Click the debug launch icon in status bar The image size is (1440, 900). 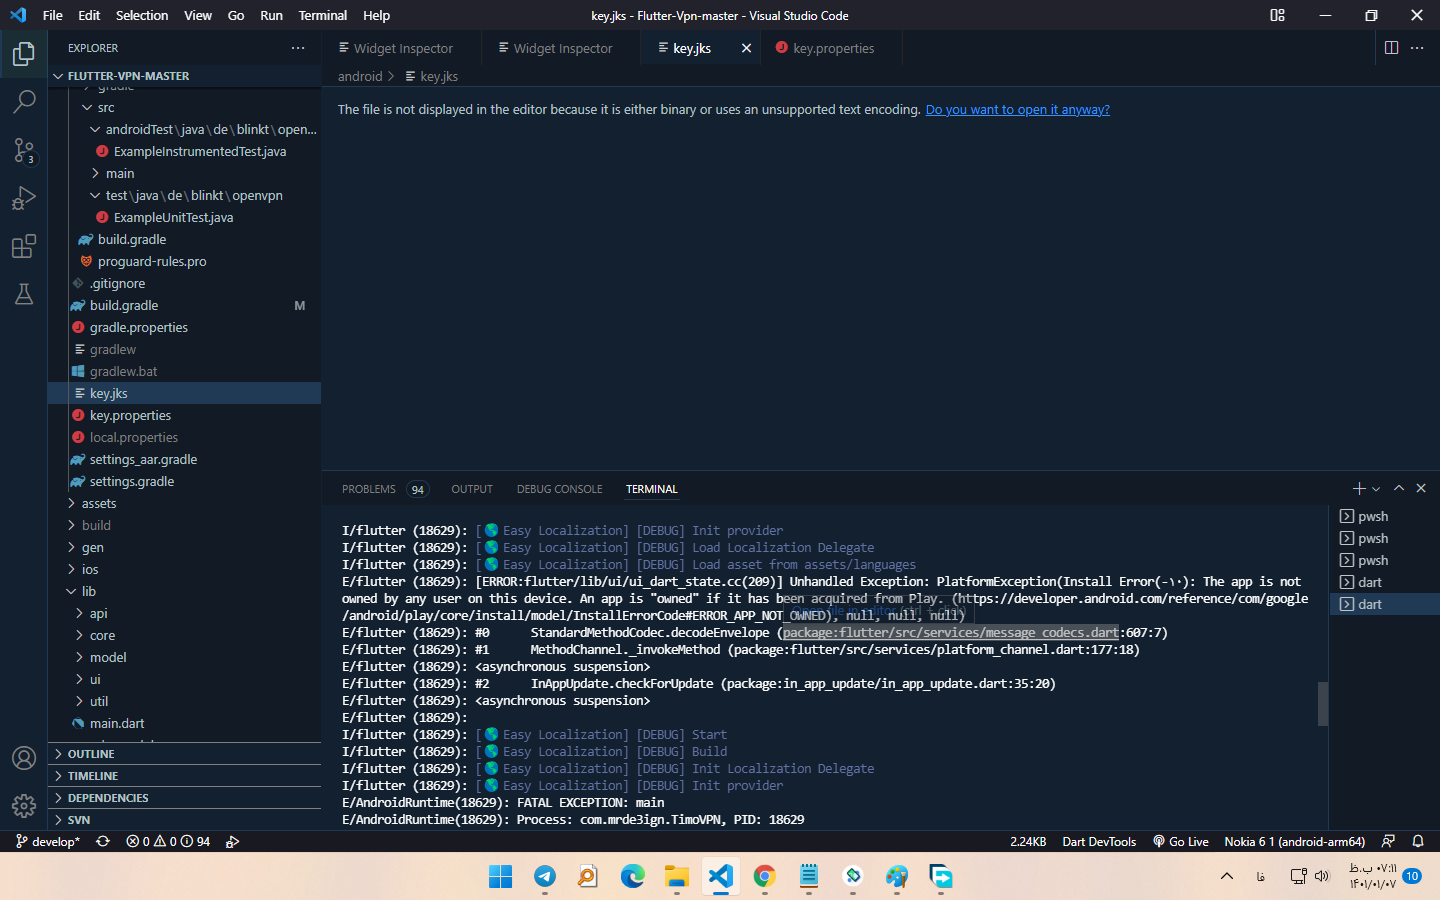point(233,842)
